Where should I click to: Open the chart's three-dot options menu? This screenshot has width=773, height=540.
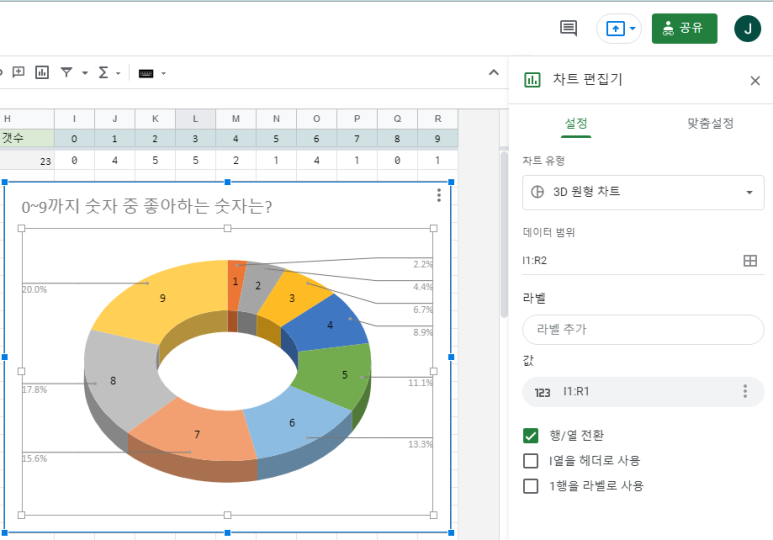438,195
